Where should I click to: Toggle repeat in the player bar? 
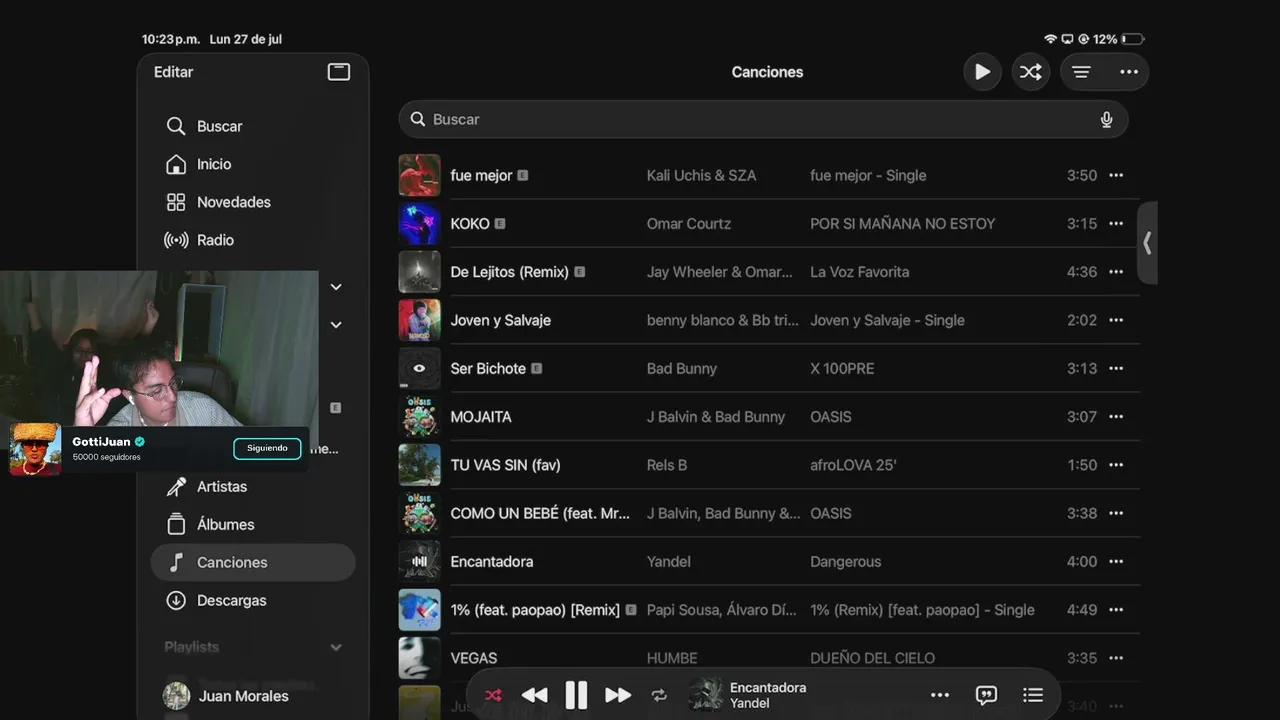point(659,695)
